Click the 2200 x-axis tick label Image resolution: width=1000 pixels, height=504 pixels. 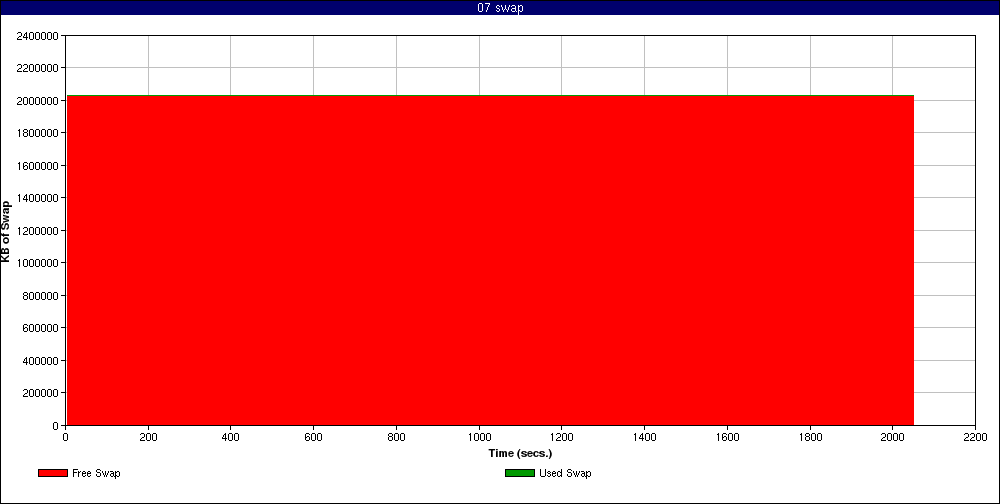tap(975, 437)
